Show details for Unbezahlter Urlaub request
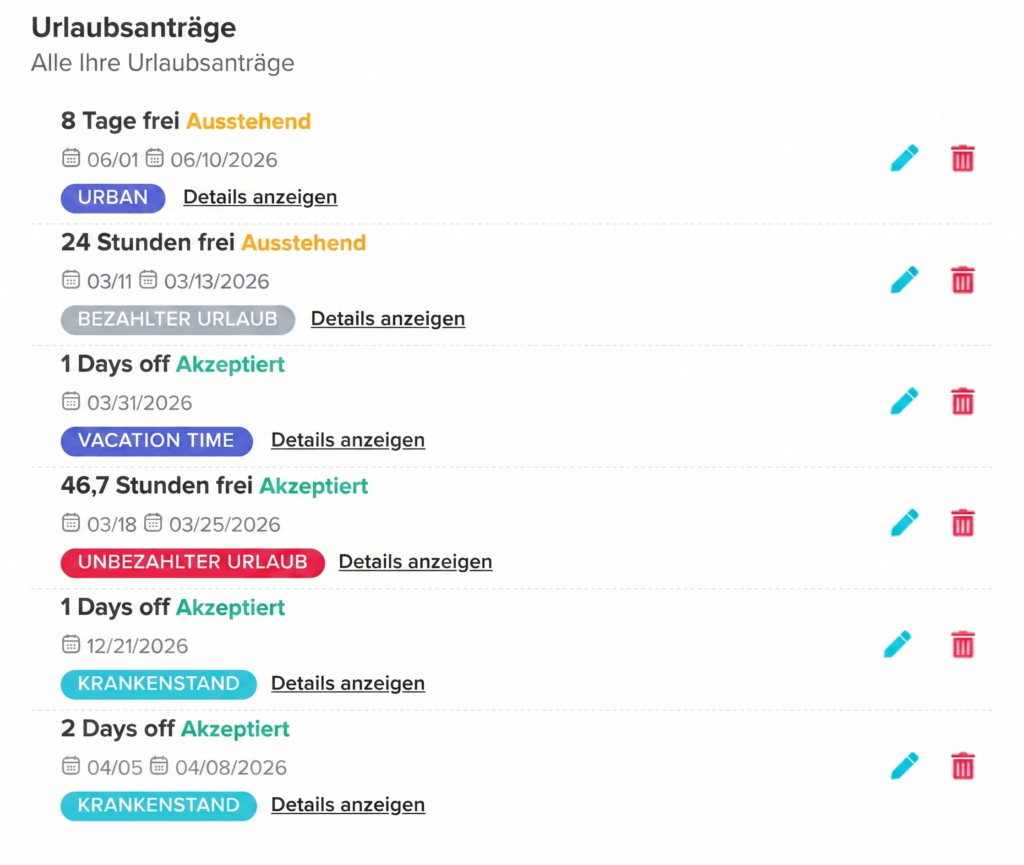1024x865 pixels. click(415, 562)
